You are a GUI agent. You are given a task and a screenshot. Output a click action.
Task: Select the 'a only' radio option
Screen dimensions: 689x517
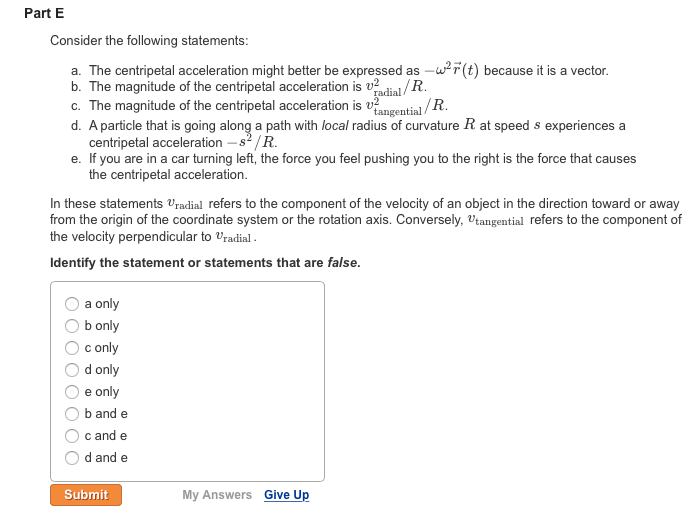point(73,304)
